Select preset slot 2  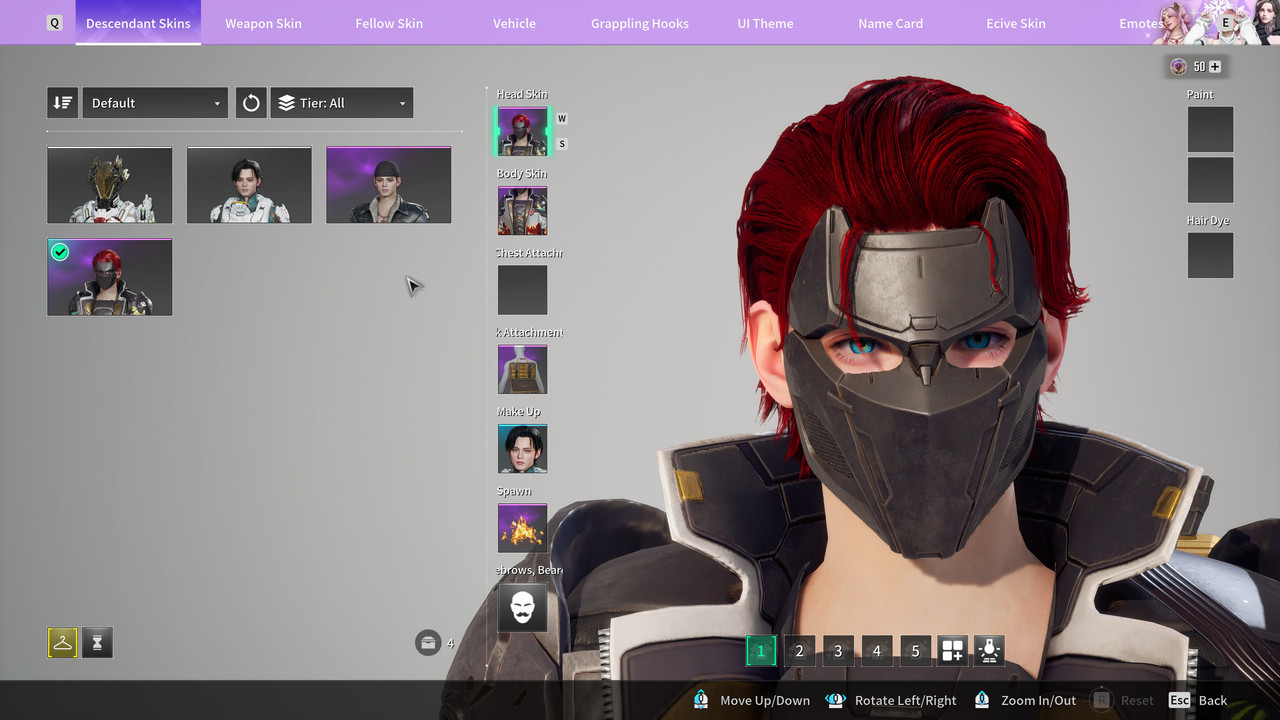[x=799, y=651]
